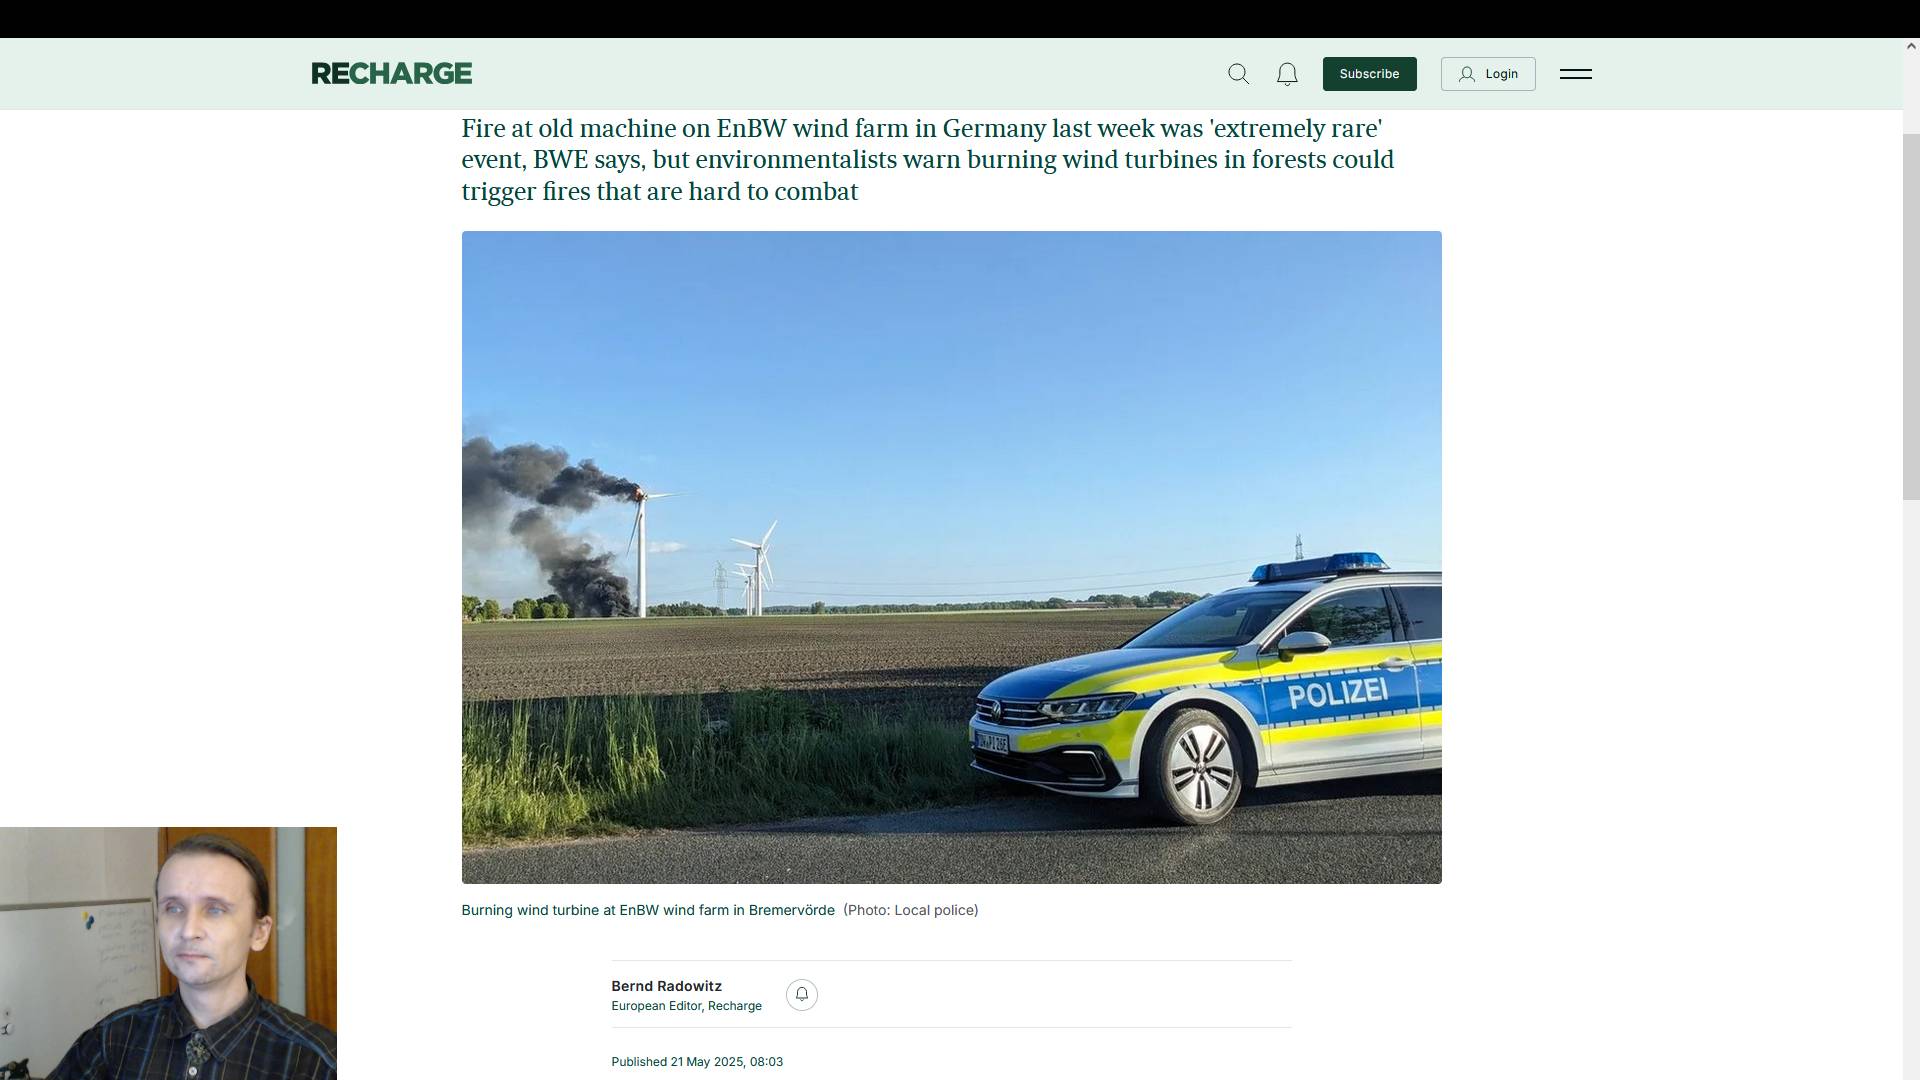Image resolution: width=1920 pixels, height=1080 pixels.
Task: Click the Login button text
Action: click(1501, 74)
